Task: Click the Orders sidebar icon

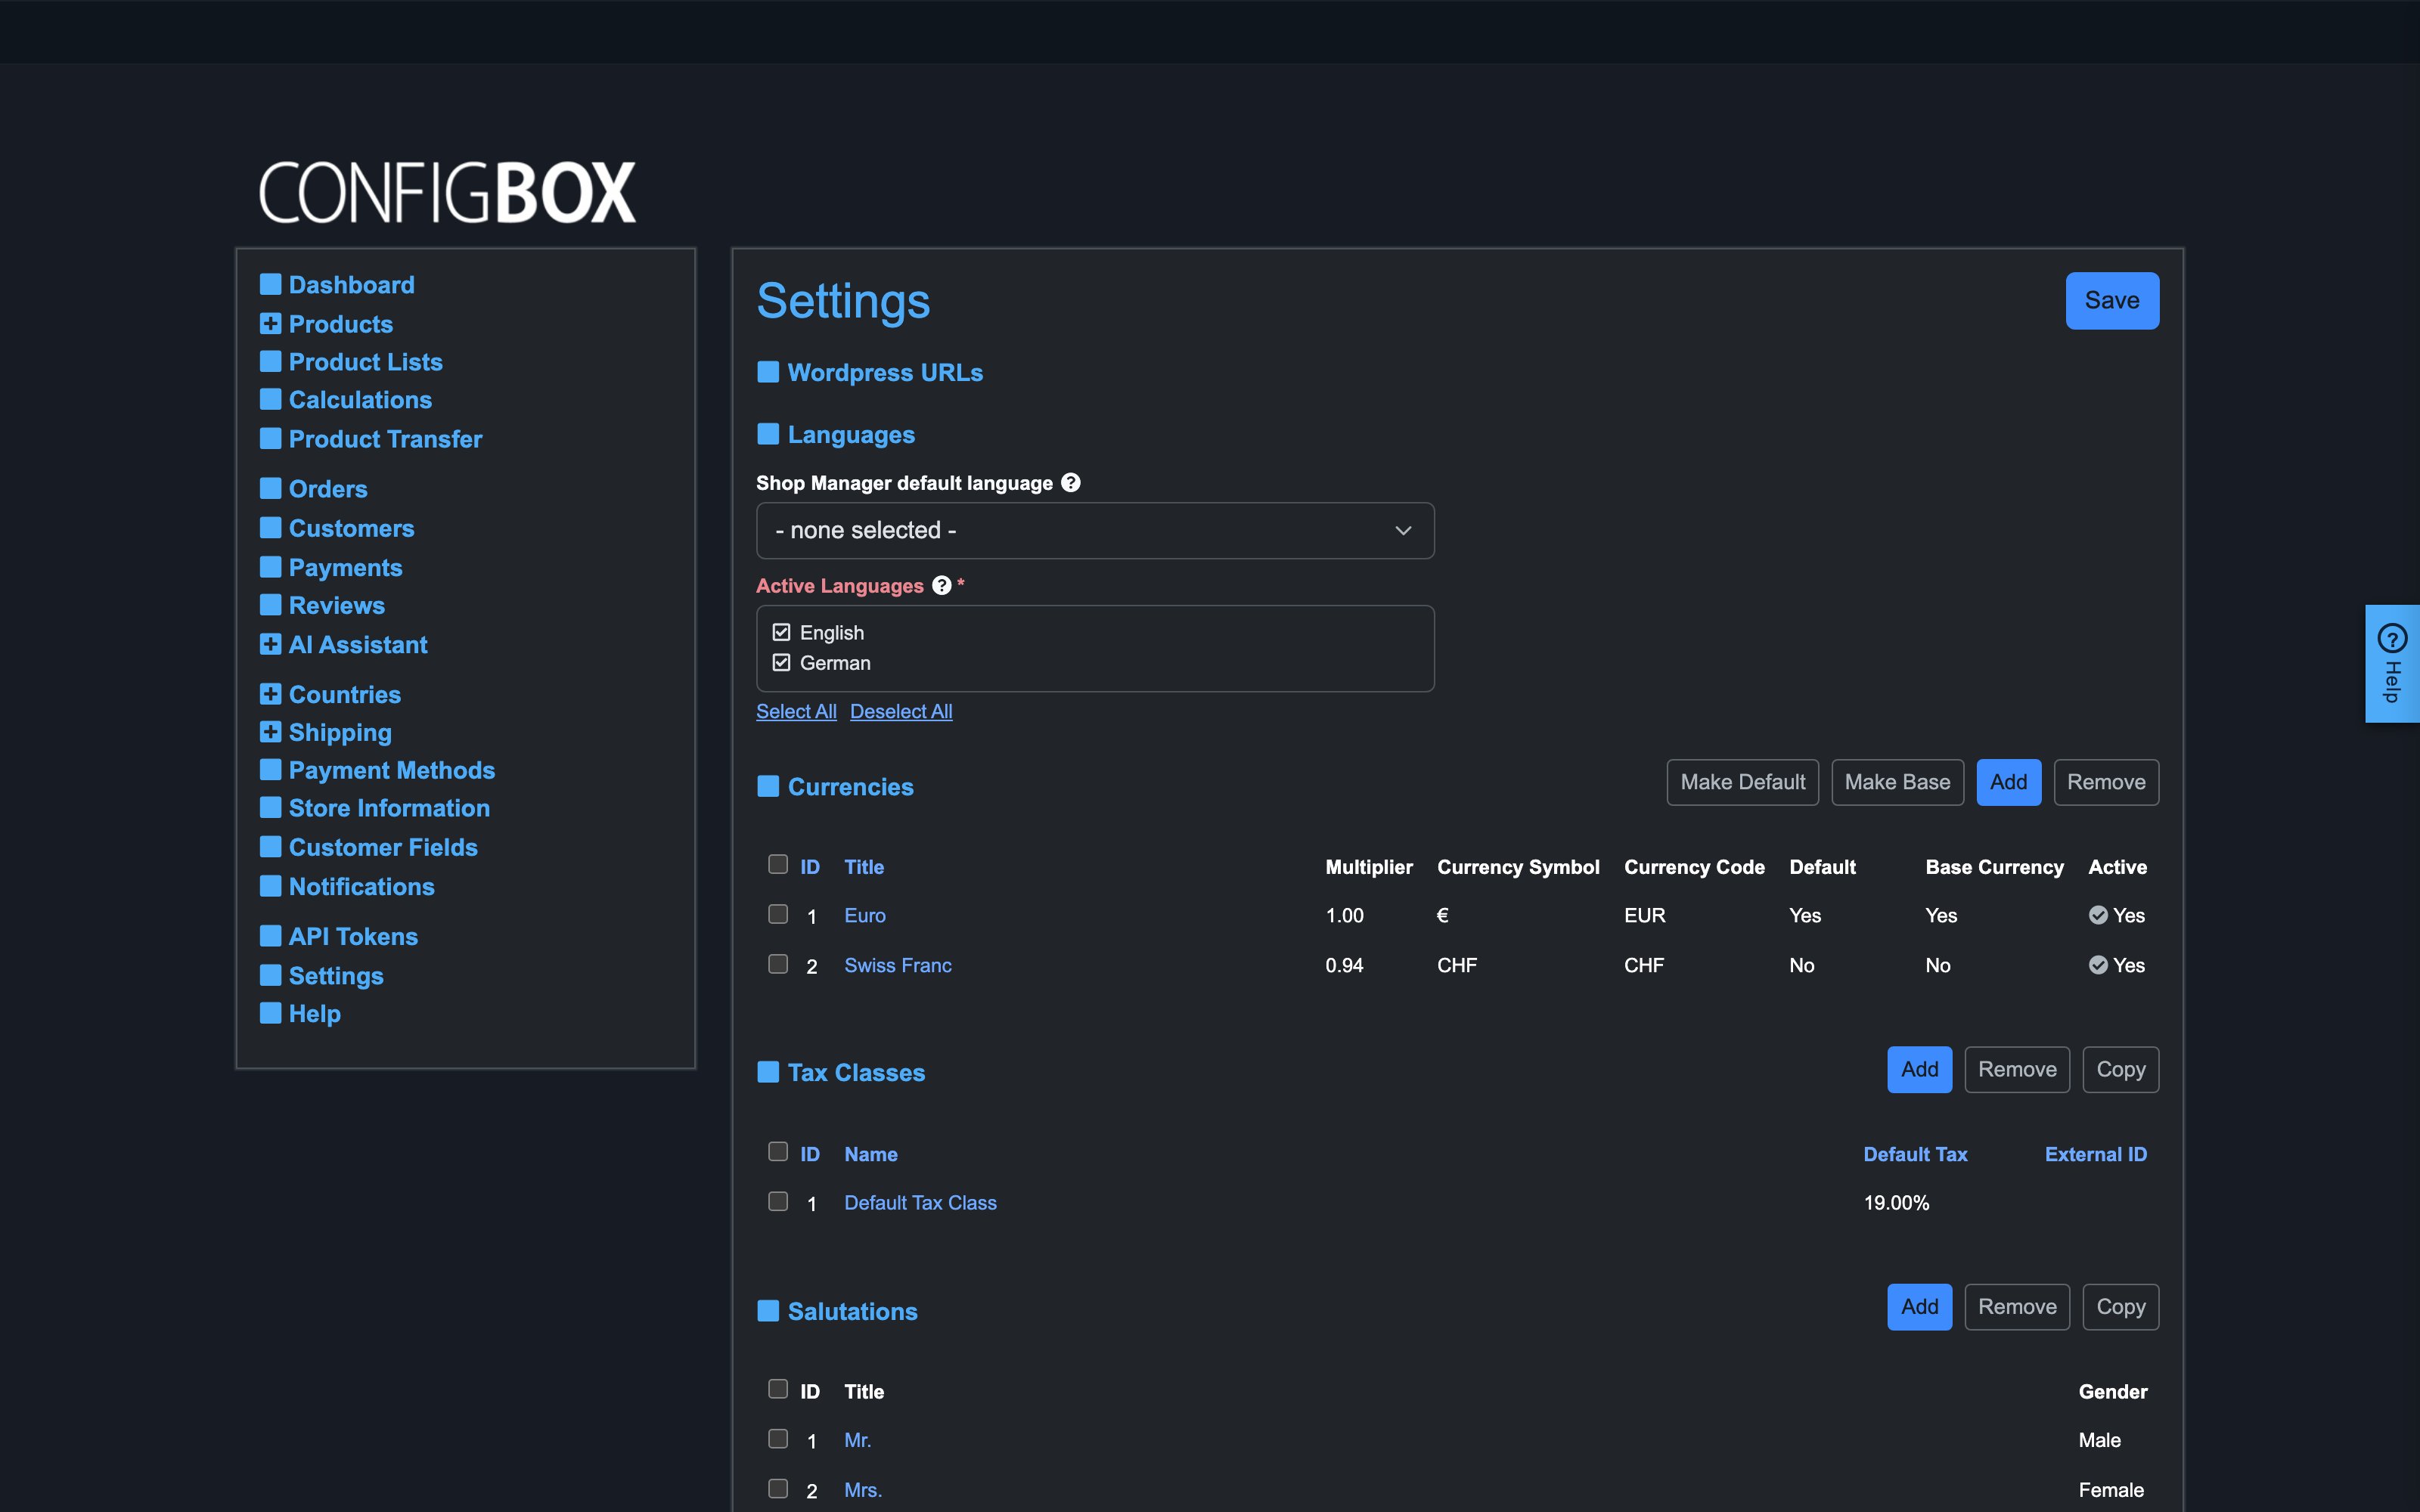Action: coord(270,488)
